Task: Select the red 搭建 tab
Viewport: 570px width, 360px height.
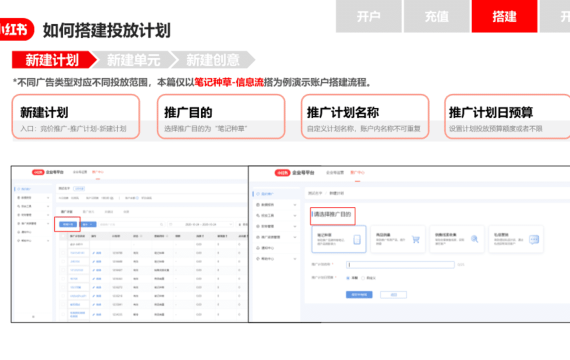Action: [505, 16]
